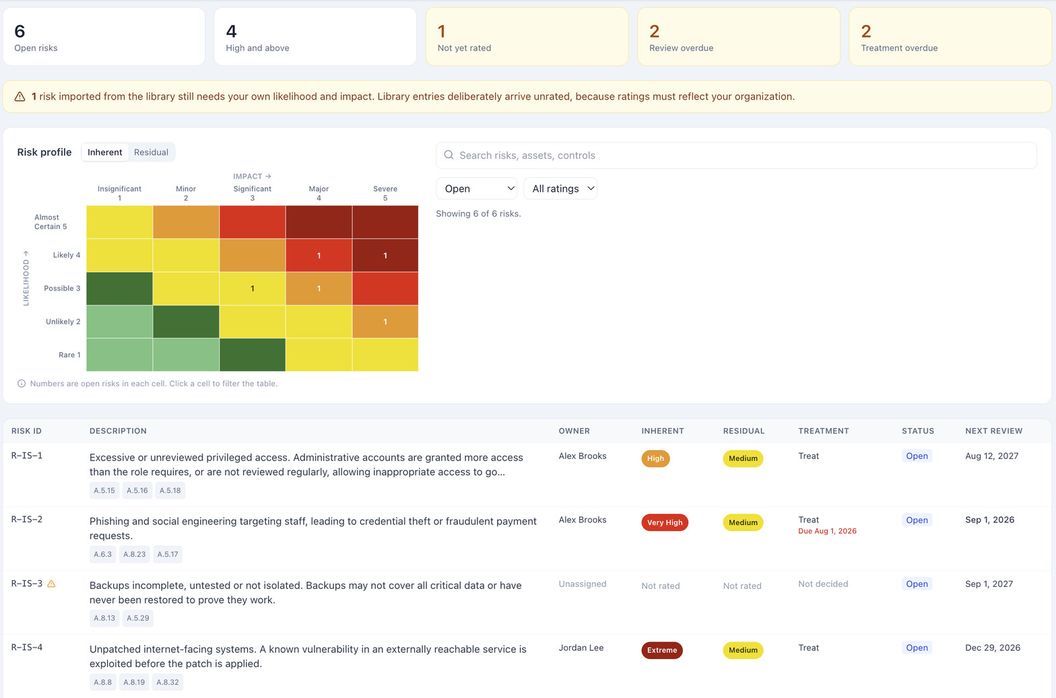Select Possible 3, Insignificant 1 dark green cell
This screenshot has height=698, width=1056.
click(119, 288)
